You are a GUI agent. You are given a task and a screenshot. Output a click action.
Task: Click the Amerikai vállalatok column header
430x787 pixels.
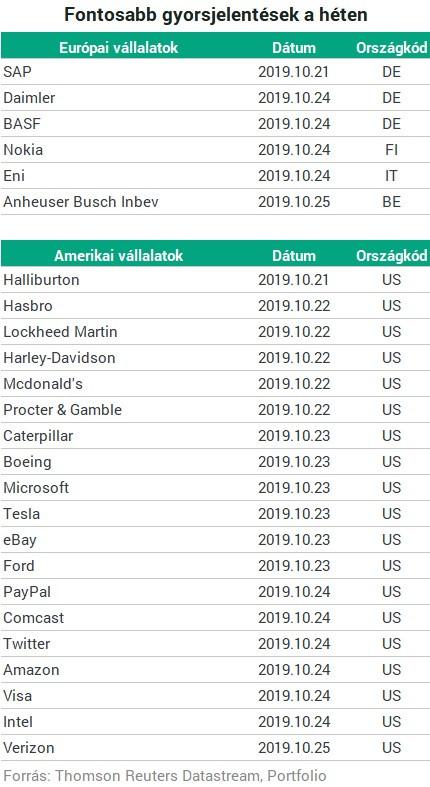pos(119,255)
